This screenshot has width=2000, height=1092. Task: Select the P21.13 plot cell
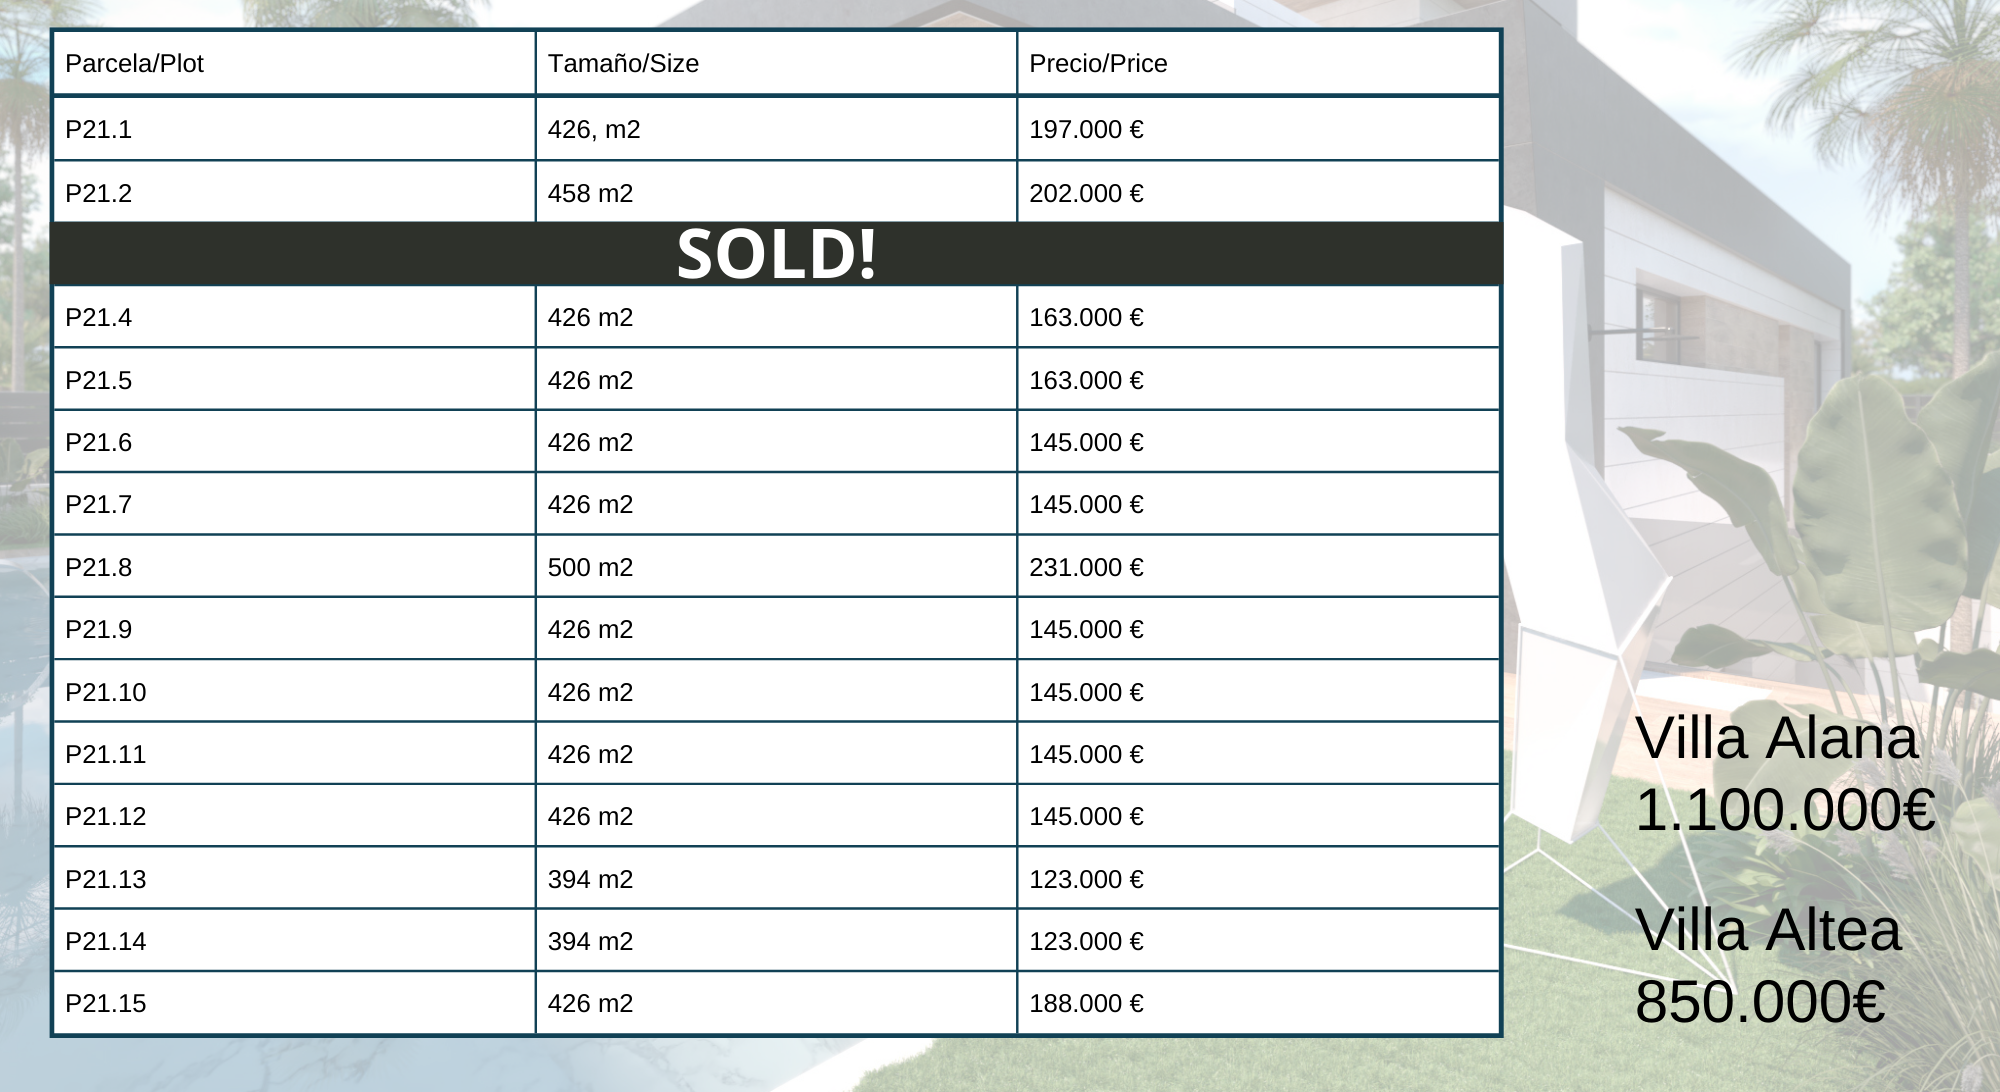[x=294, y=879]
